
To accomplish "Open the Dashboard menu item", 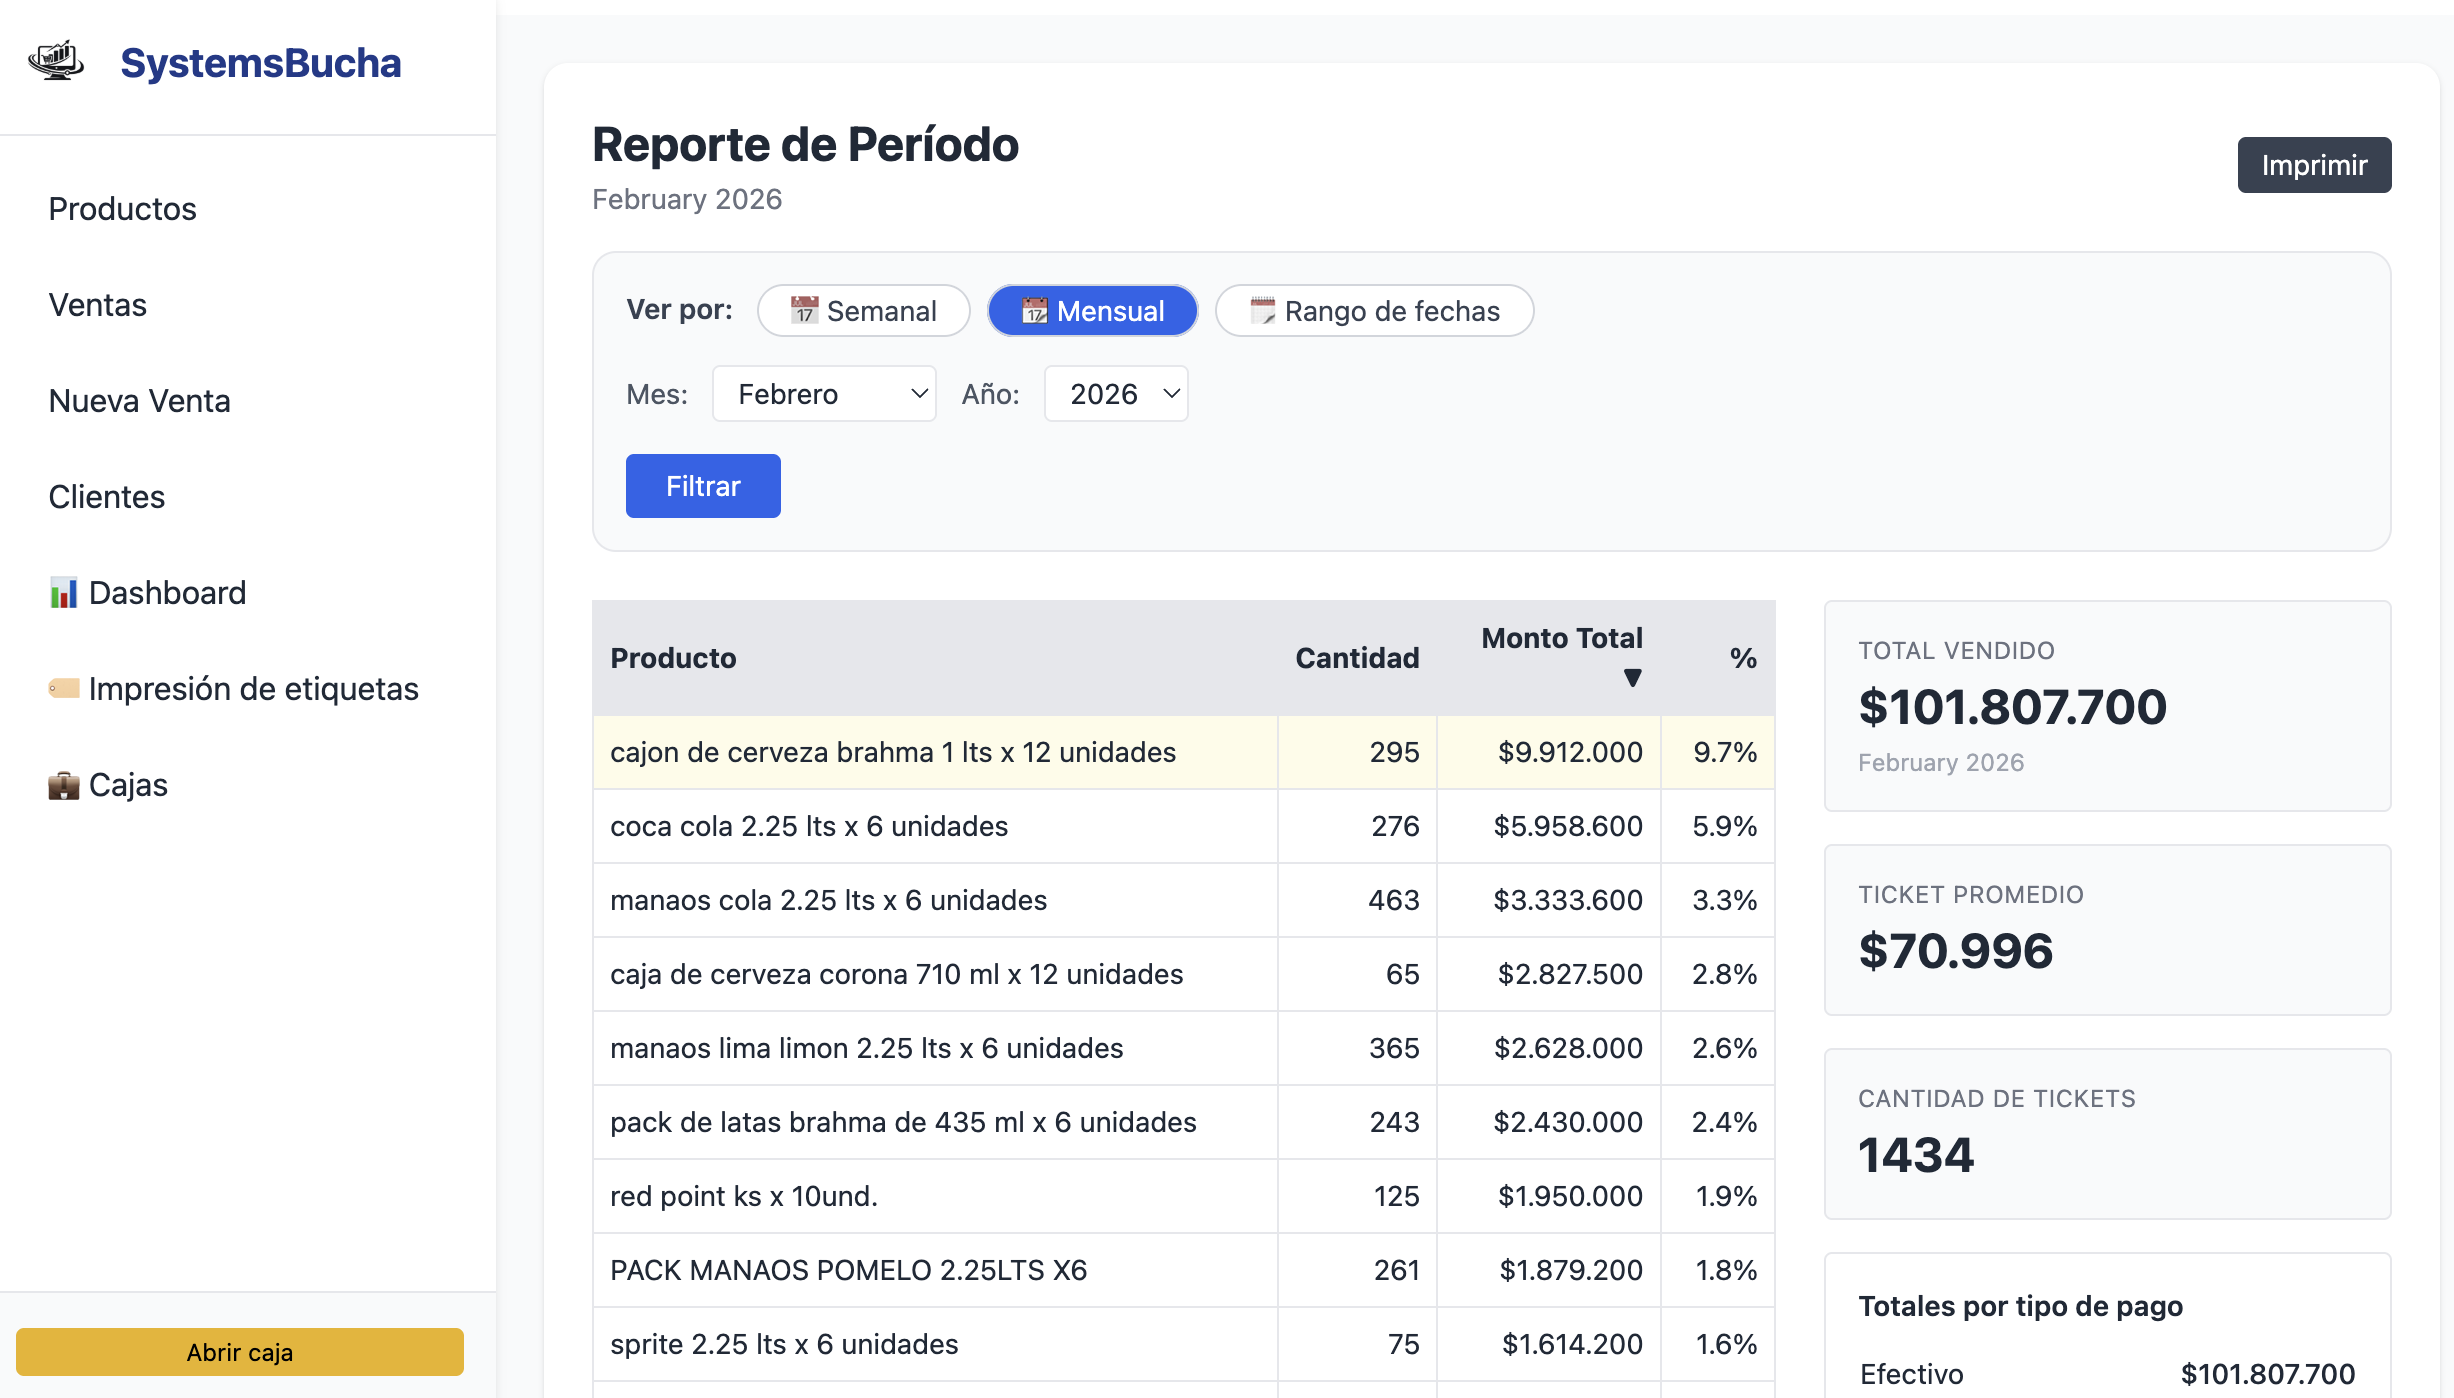I will coord(147,593).
